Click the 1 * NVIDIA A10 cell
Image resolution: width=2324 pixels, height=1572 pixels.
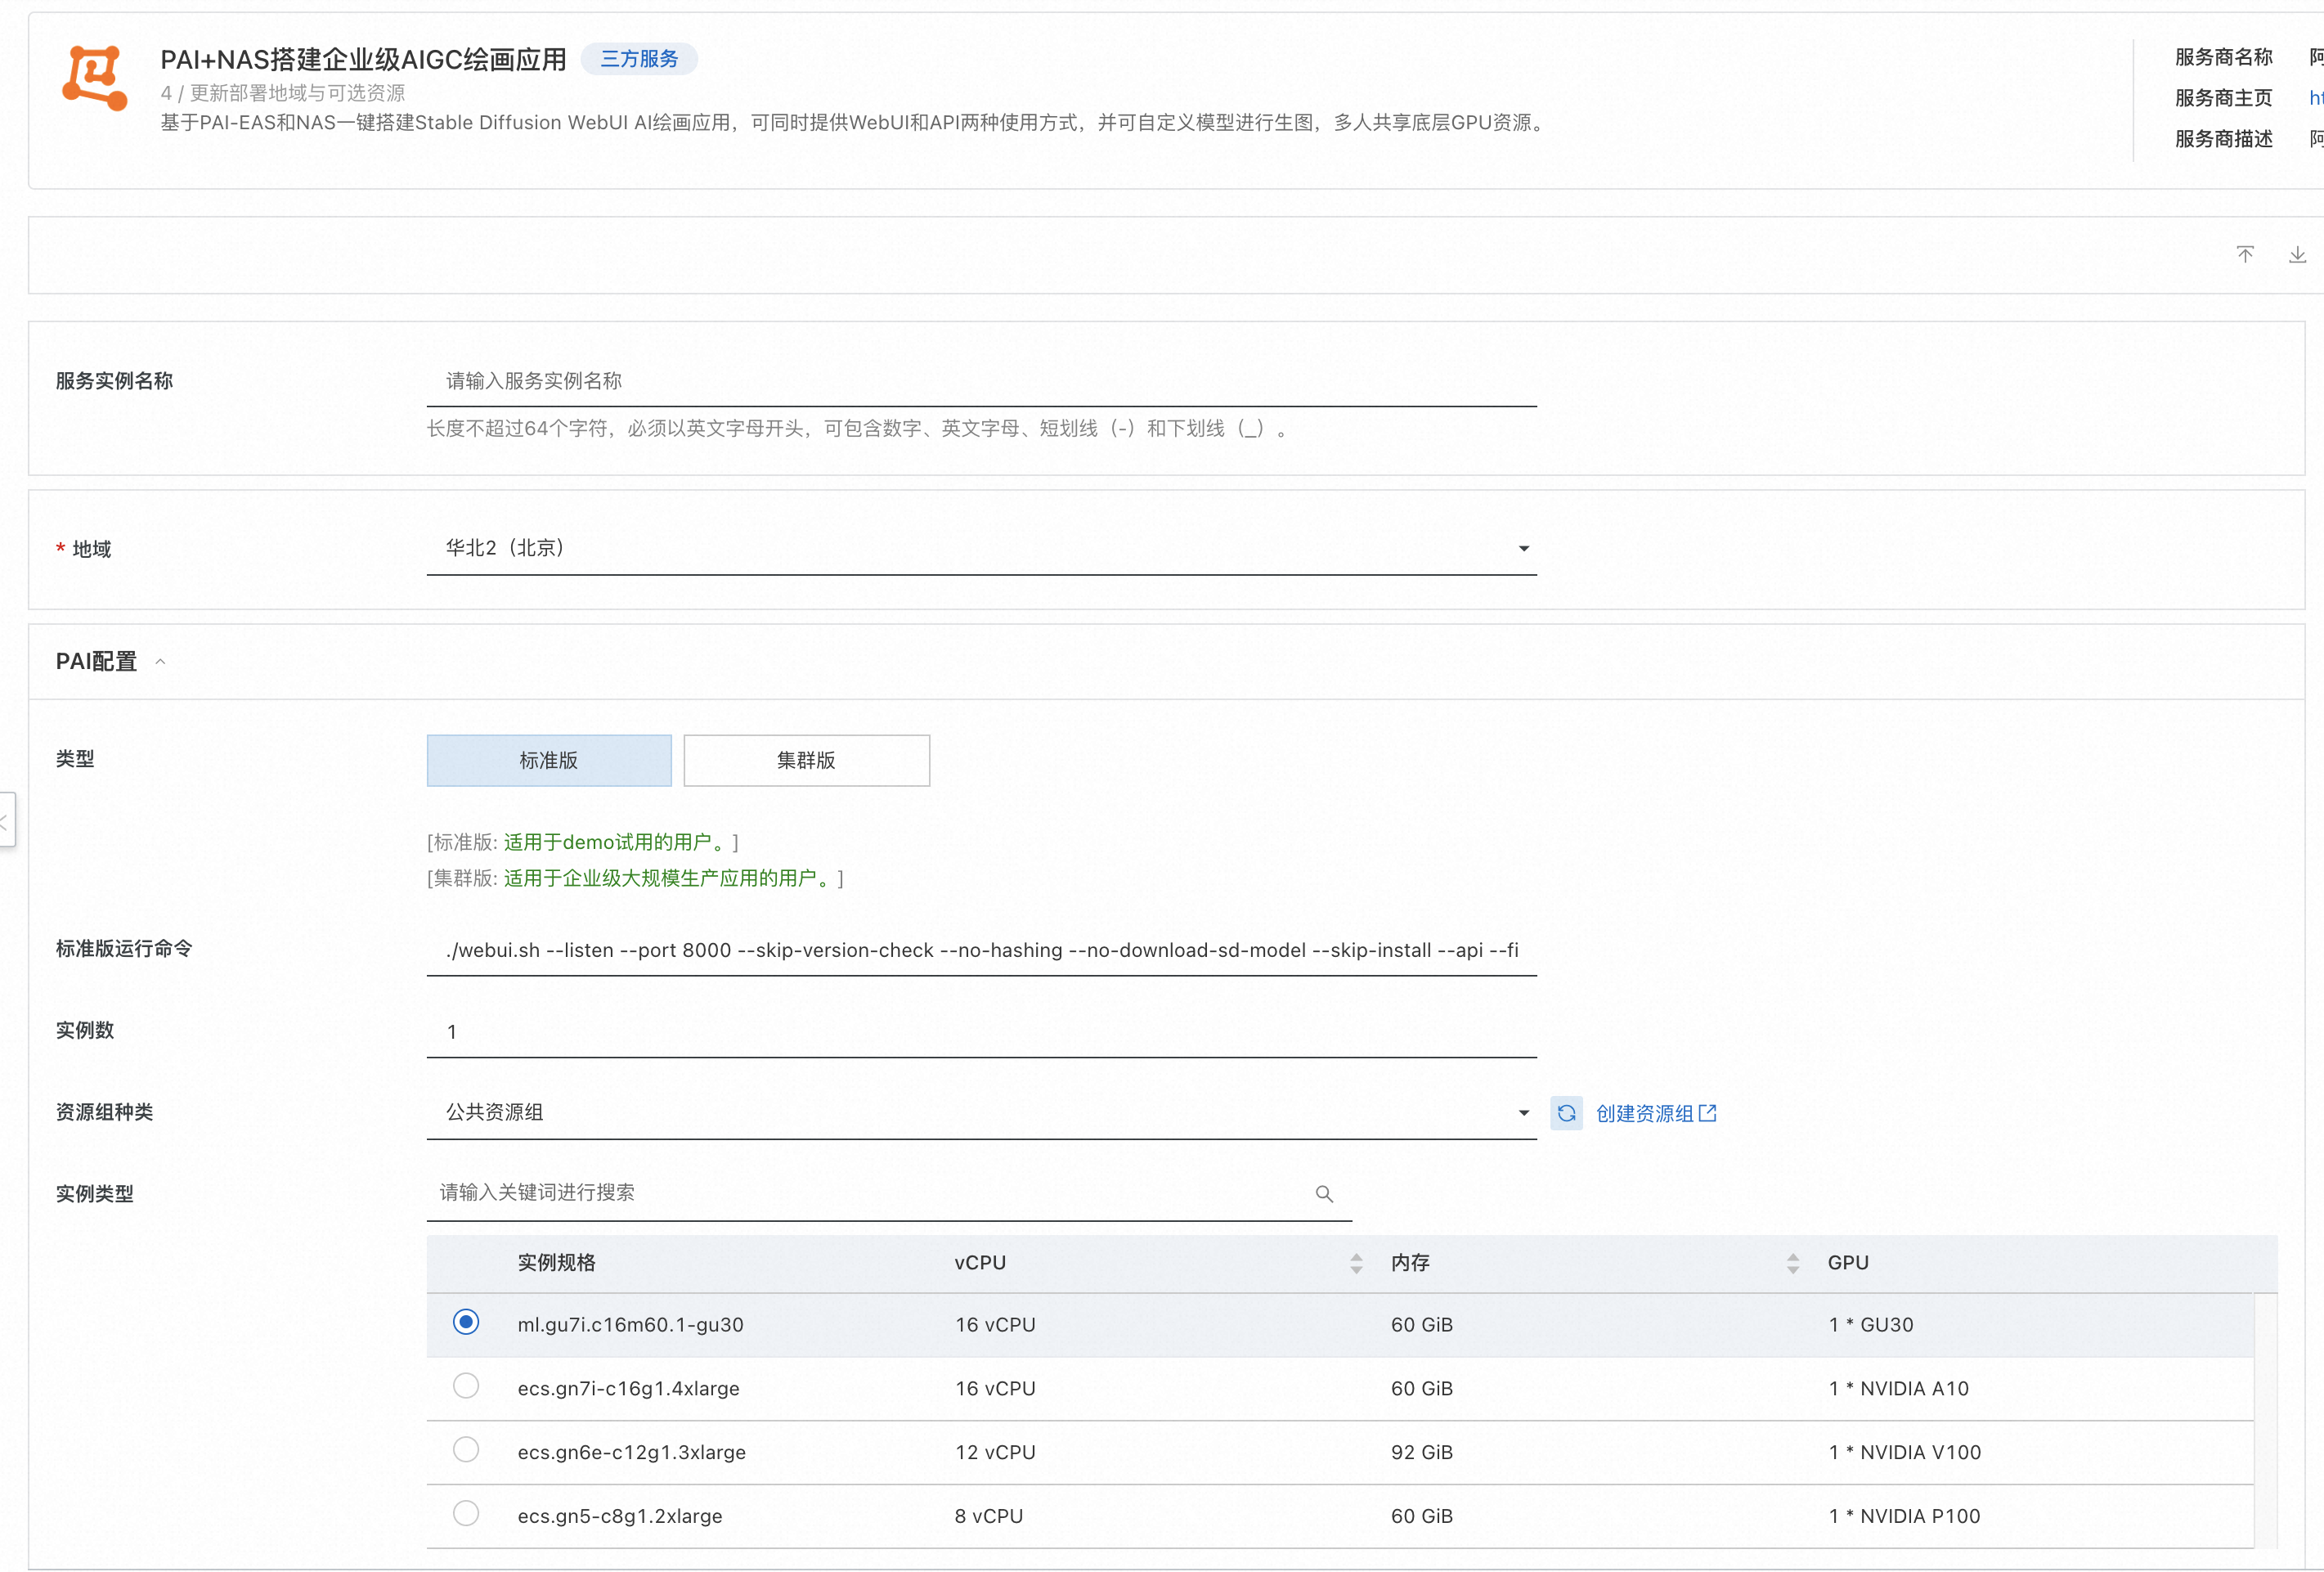pos(1898,1389)
